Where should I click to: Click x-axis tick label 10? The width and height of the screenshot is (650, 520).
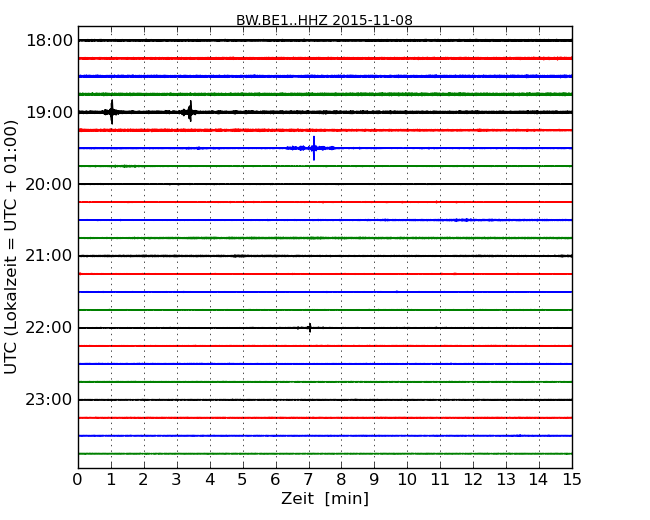[x=407, y=479]
